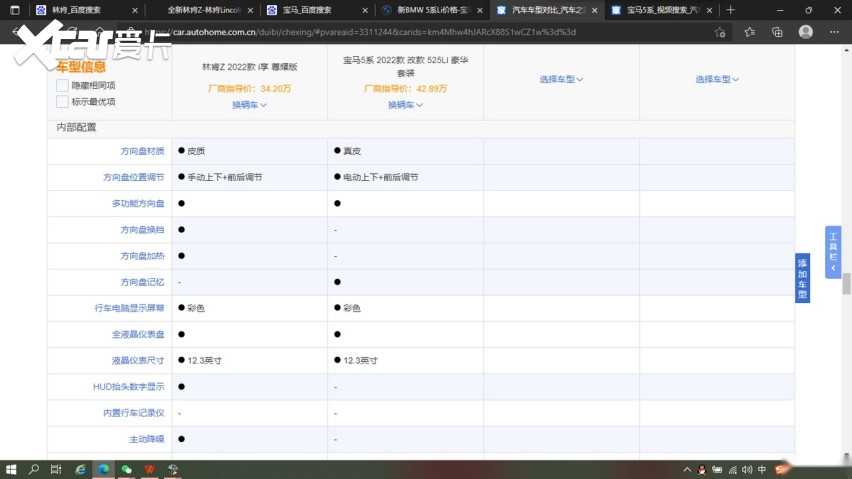Open the Collections icon in toolbar
852x479 pixels.
point(777,32)
